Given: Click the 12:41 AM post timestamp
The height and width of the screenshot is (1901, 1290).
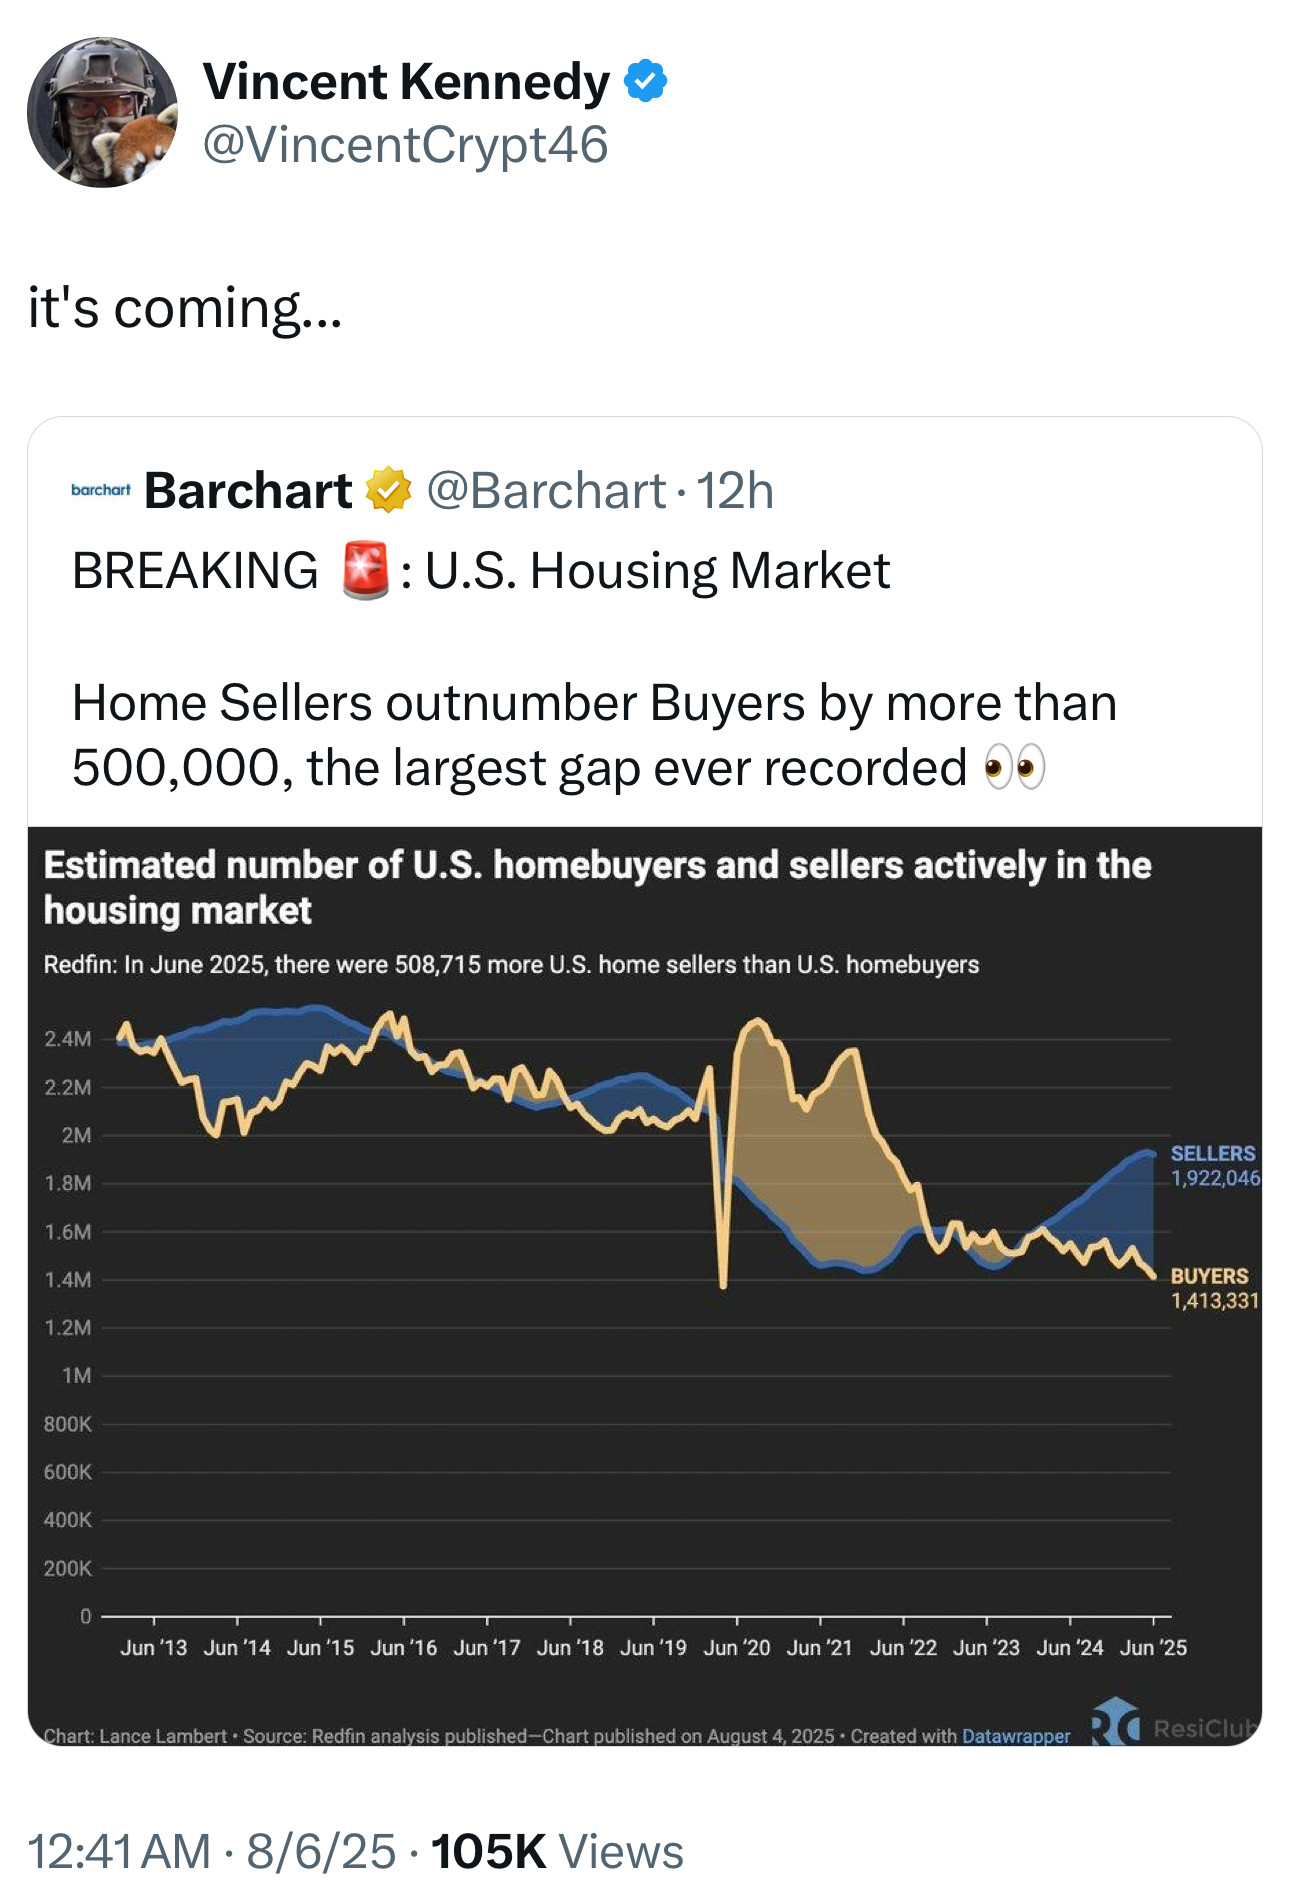Looking at the screenshot, I should pos(119,1851).
